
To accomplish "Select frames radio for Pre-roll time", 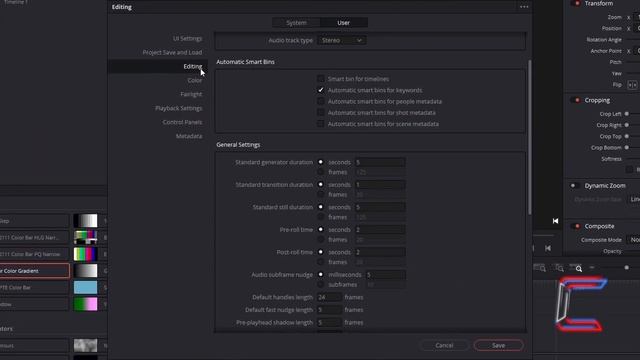I will (320, 240).
